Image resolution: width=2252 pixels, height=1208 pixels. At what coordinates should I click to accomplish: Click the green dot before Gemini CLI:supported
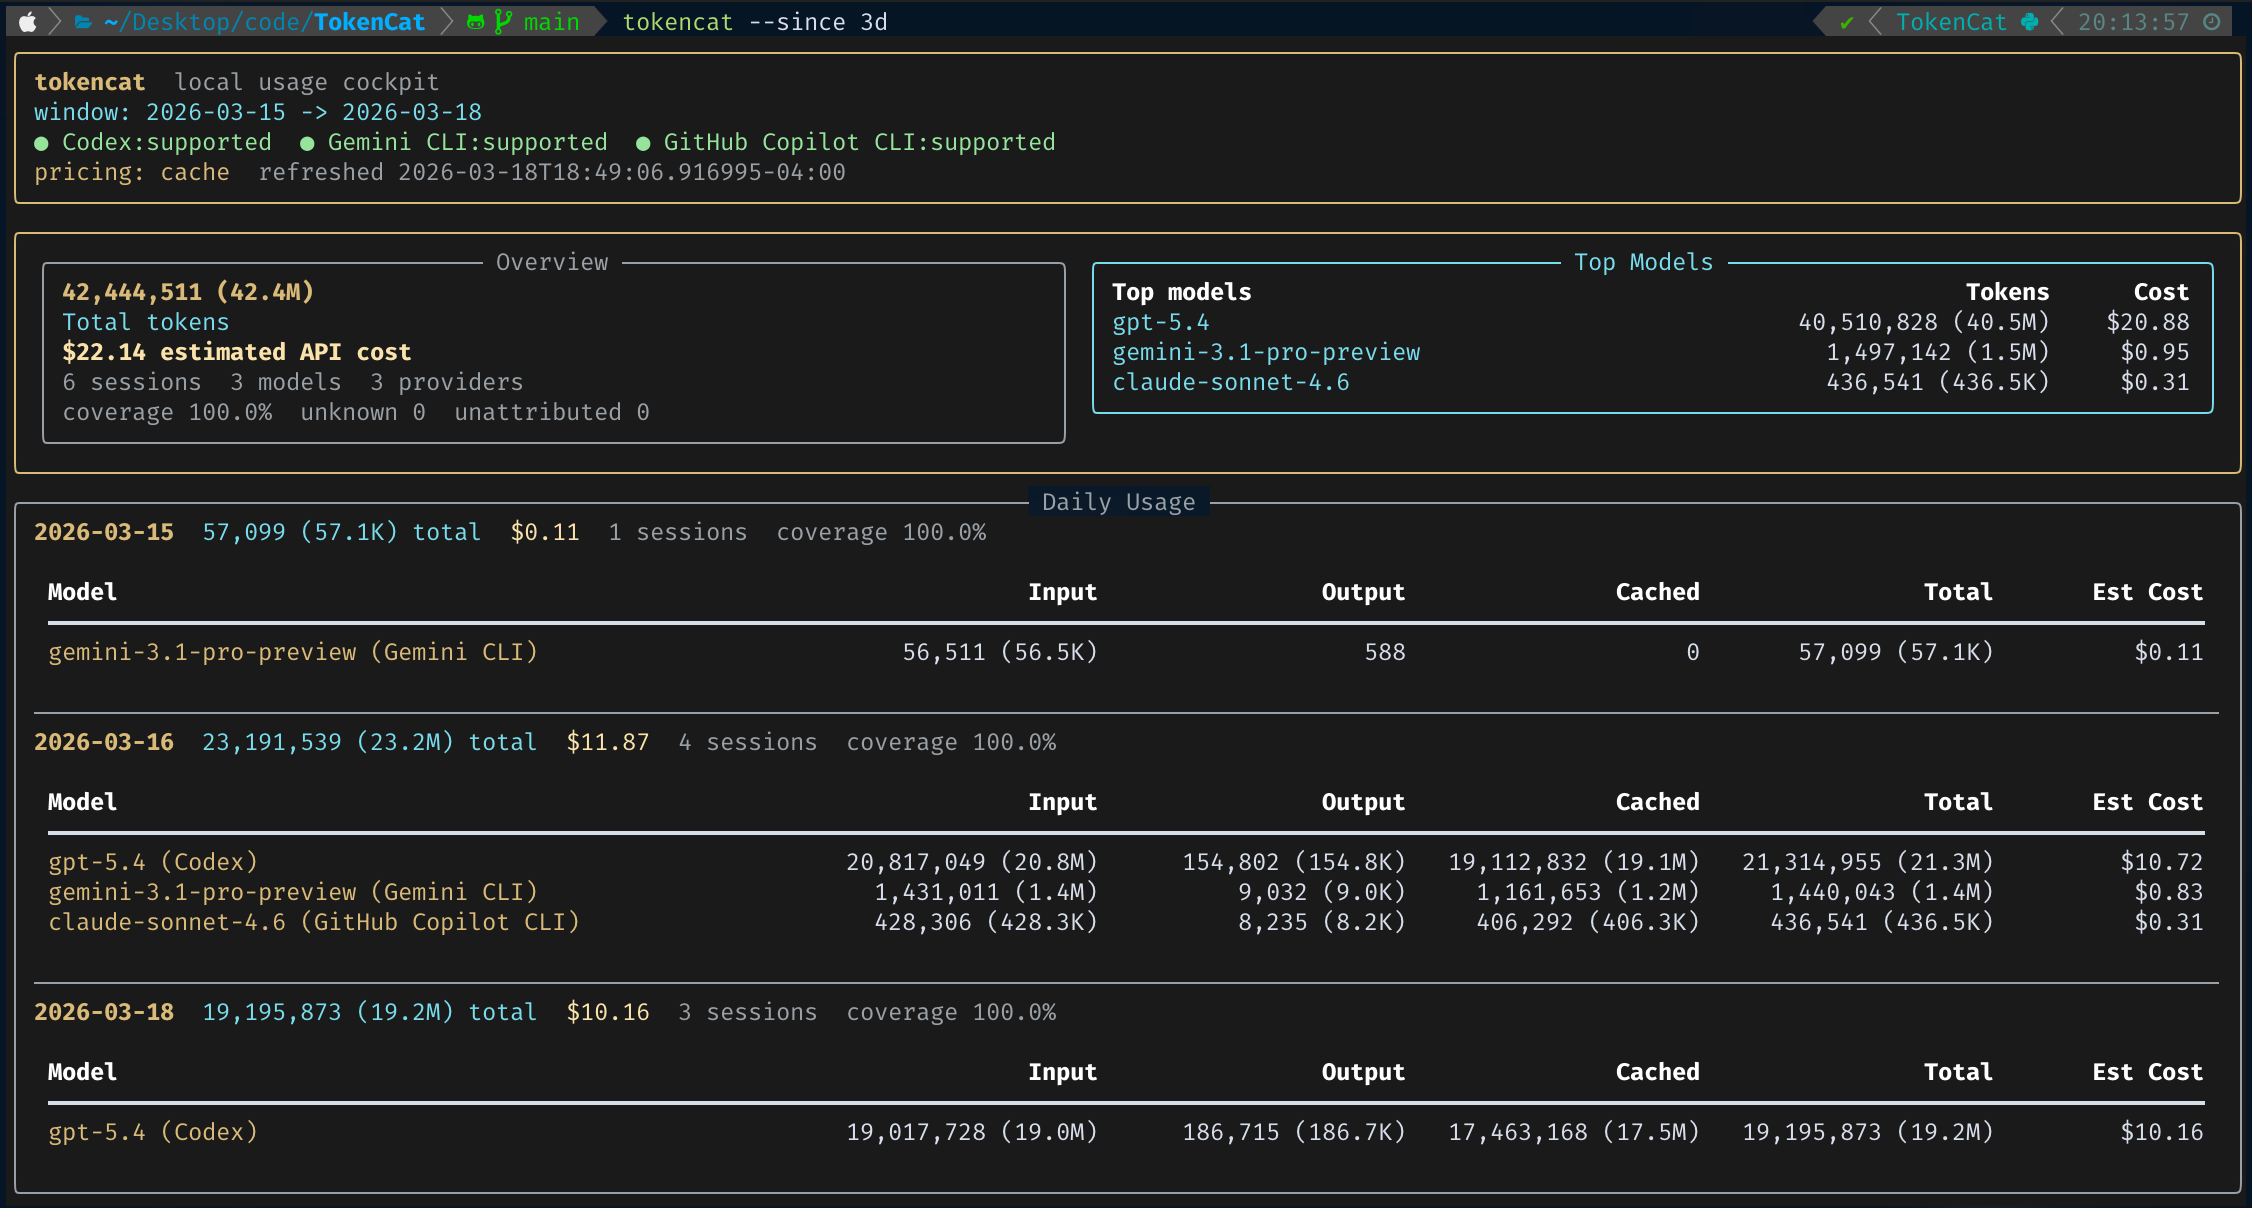tap(307, 144)
